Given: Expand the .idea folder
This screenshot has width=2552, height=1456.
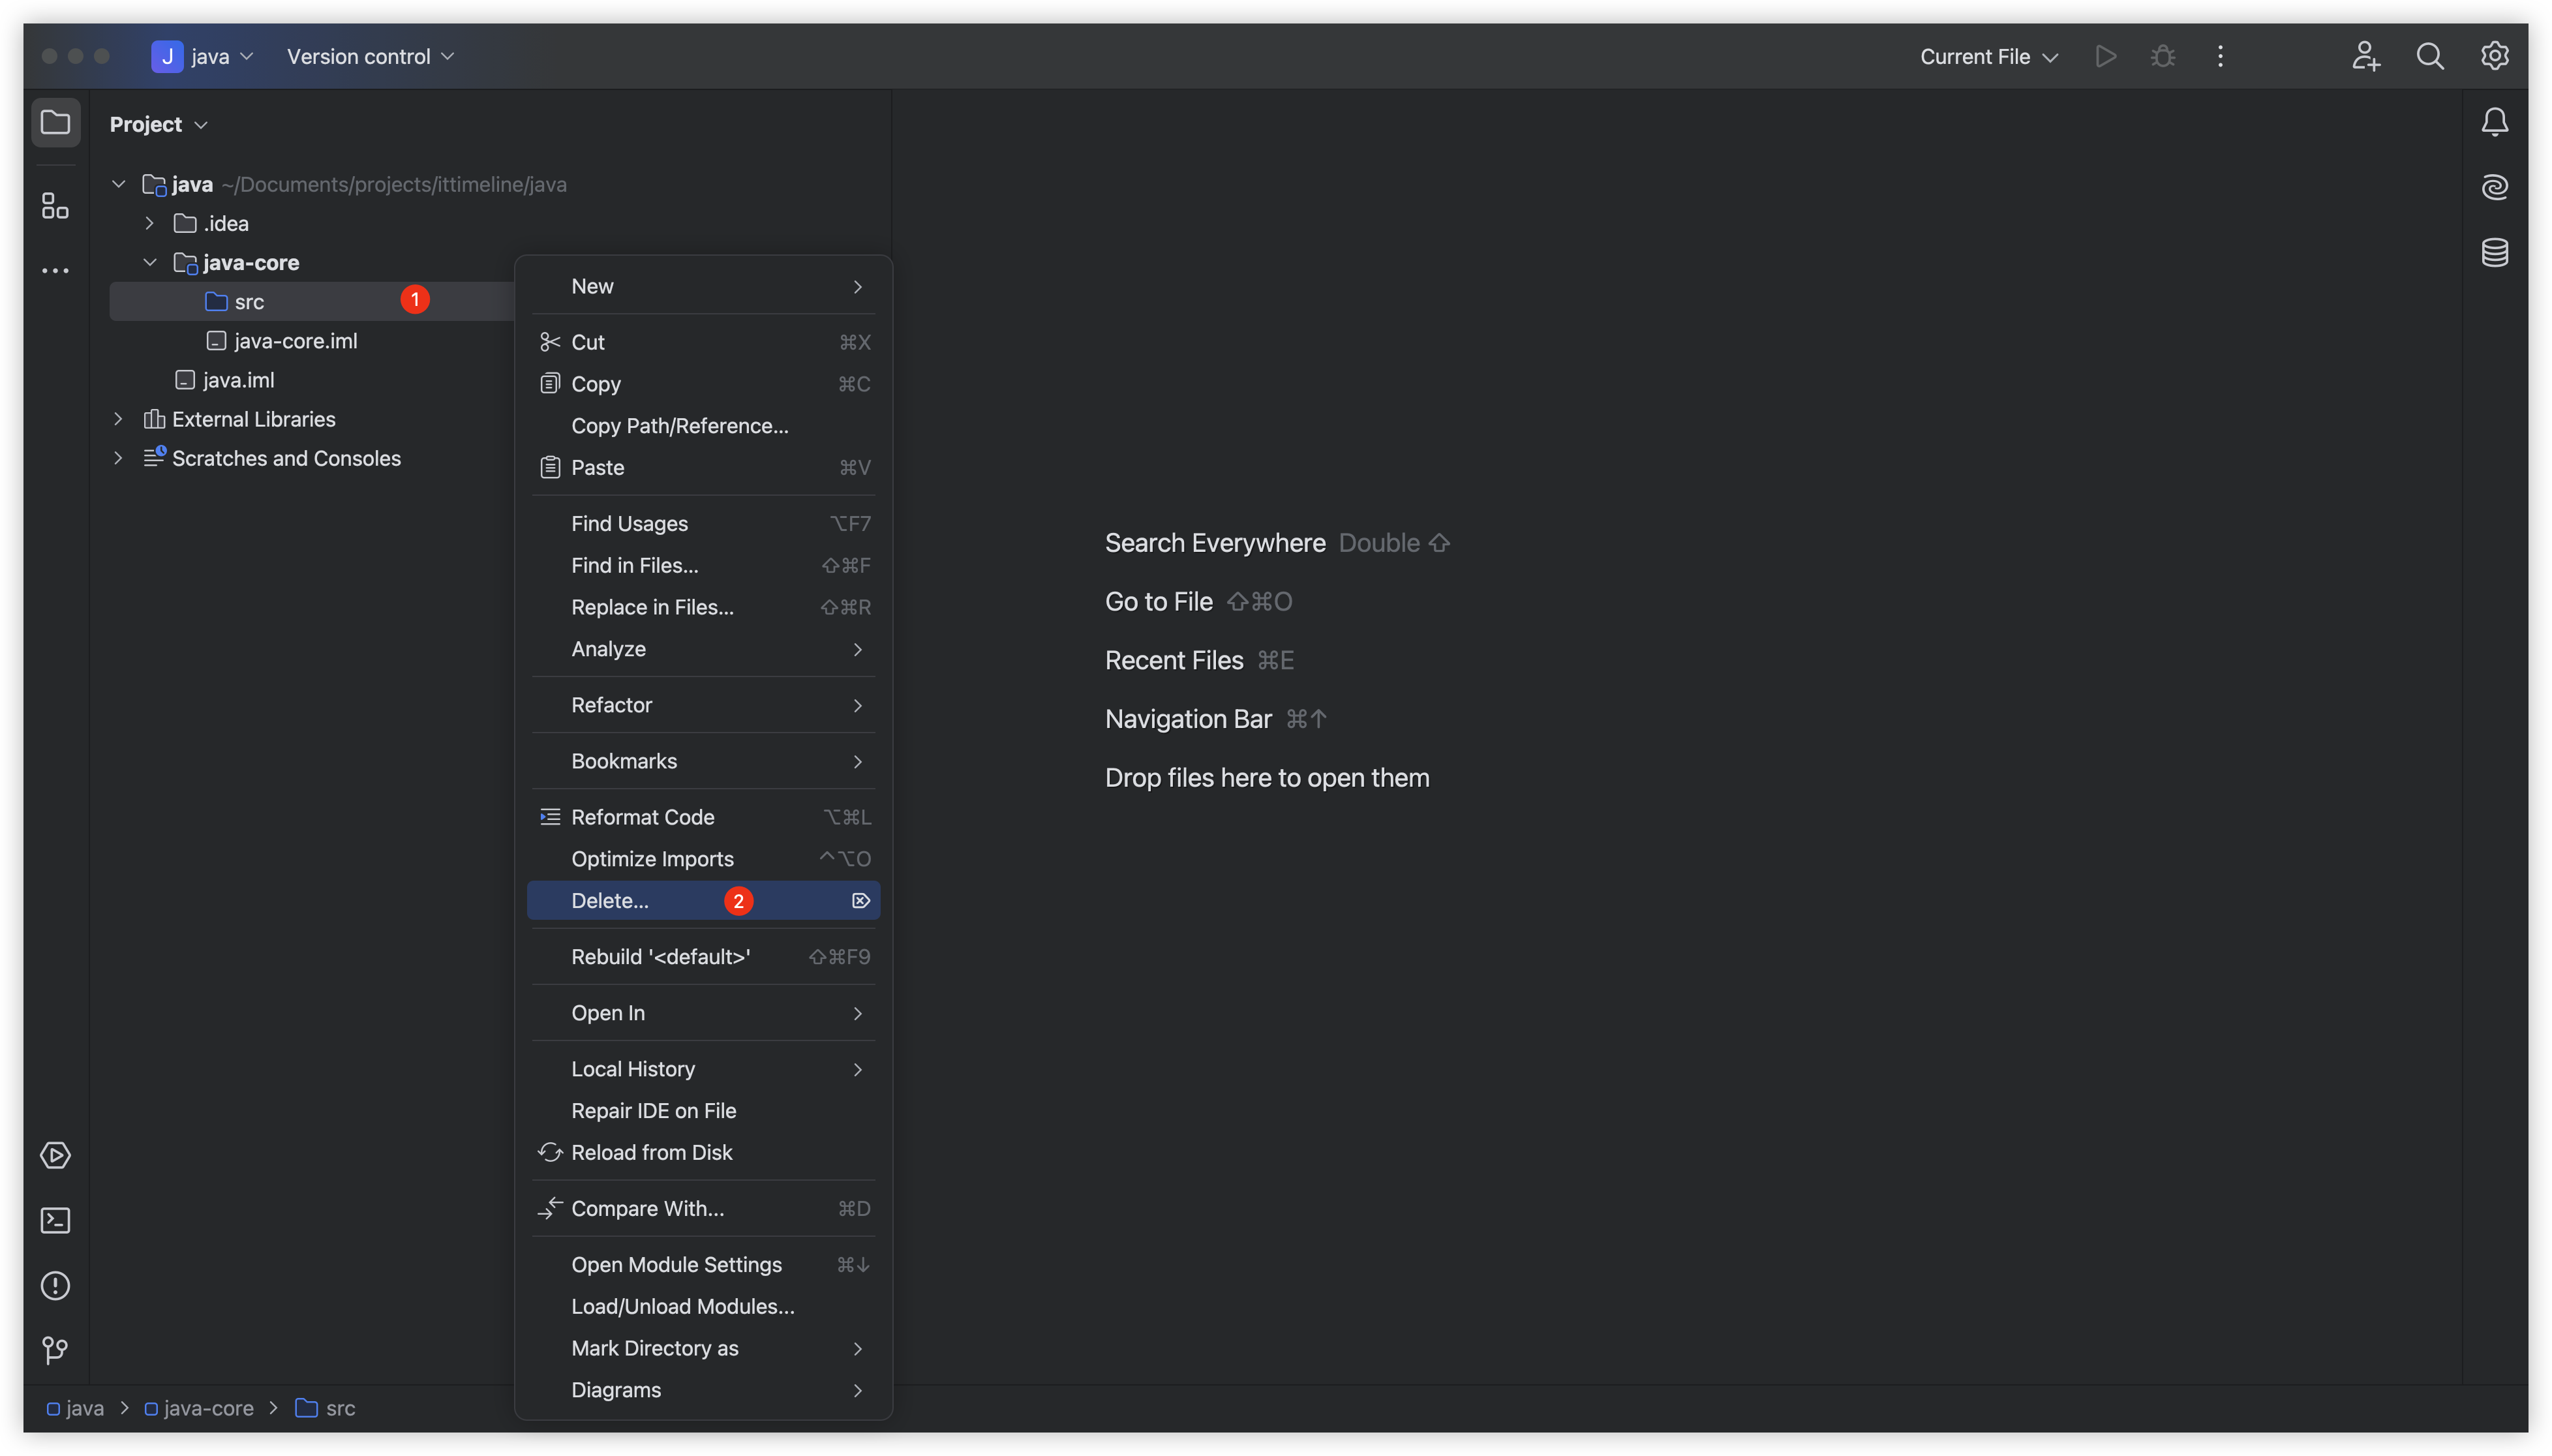Looking at the screenshot, I should pos(150,223).
